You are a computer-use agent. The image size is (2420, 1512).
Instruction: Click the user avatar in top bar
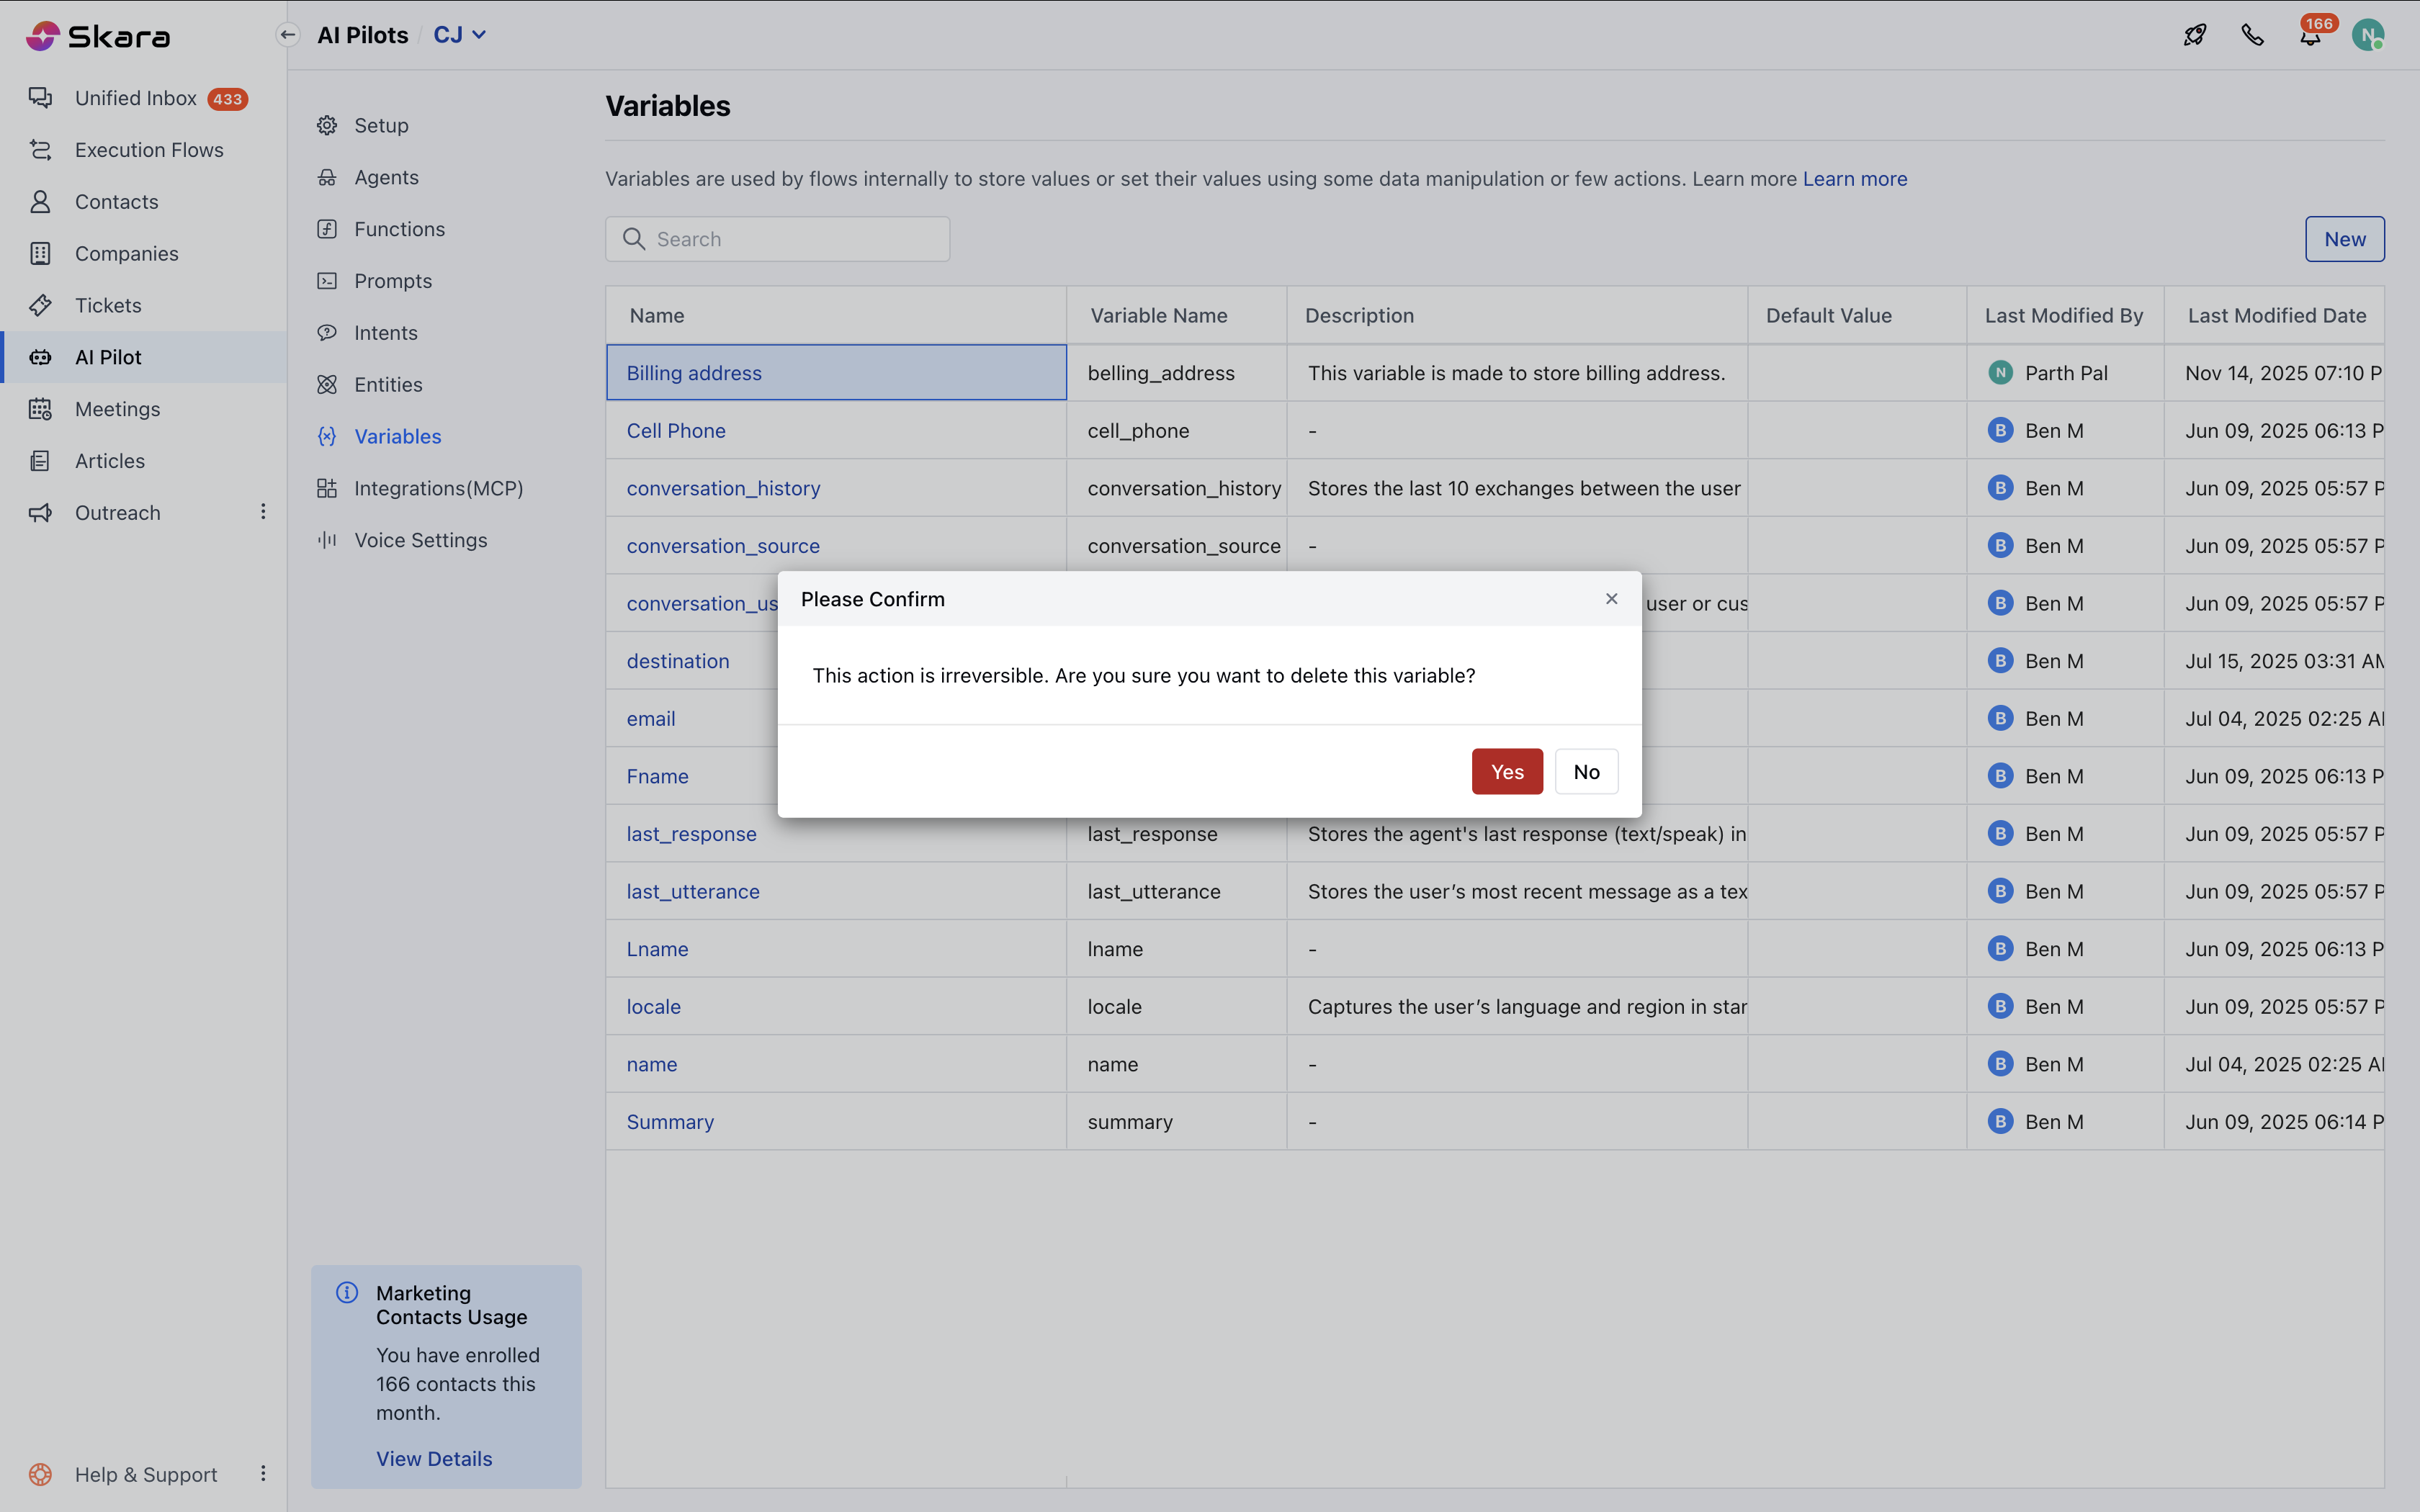point(2367,35)
